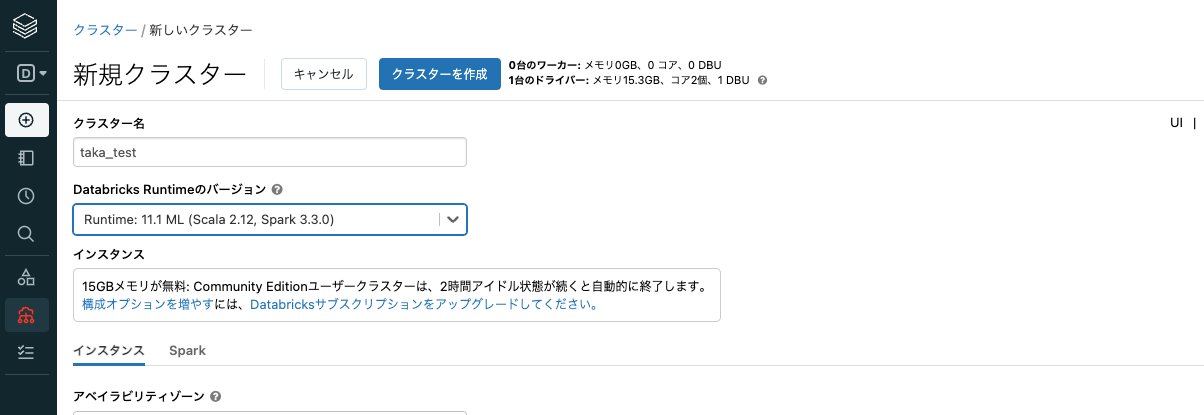Click the cluster name input field

(x=270, y=152)
